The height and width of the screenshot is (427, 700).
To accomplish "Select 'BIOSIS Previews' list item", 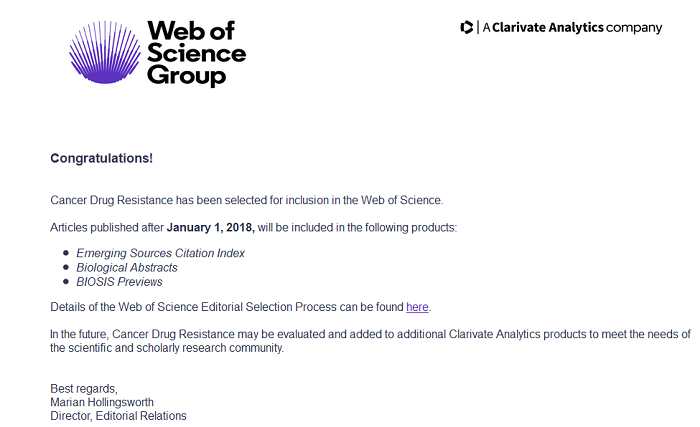I will point(119,282).
